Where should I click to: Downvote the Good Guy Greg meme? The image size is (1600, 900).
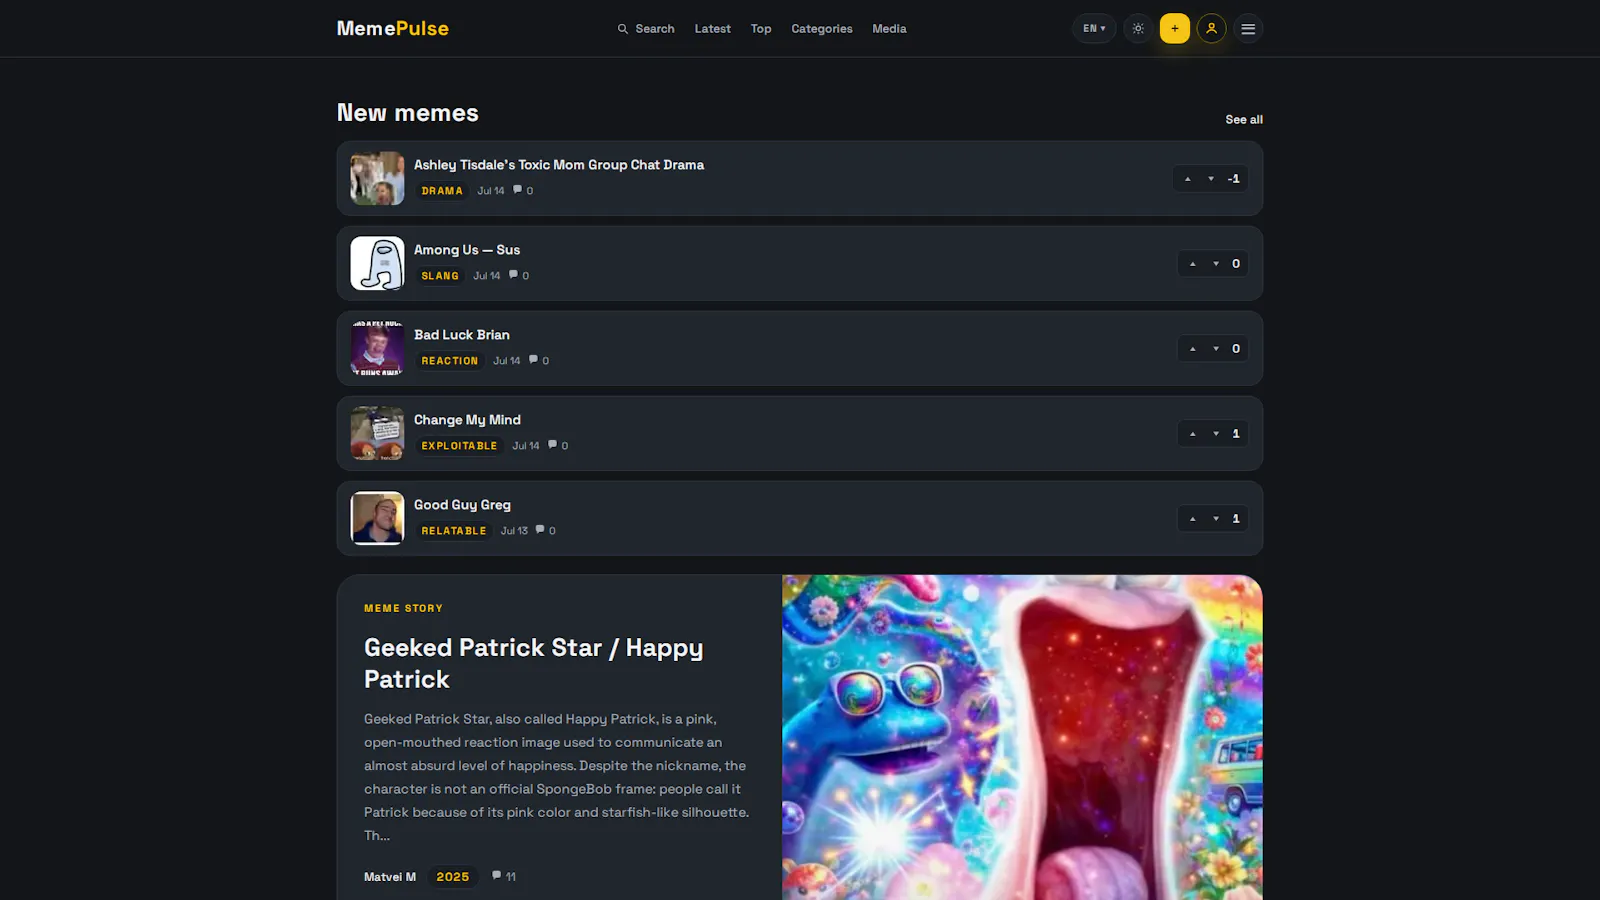pos(1216,519)
